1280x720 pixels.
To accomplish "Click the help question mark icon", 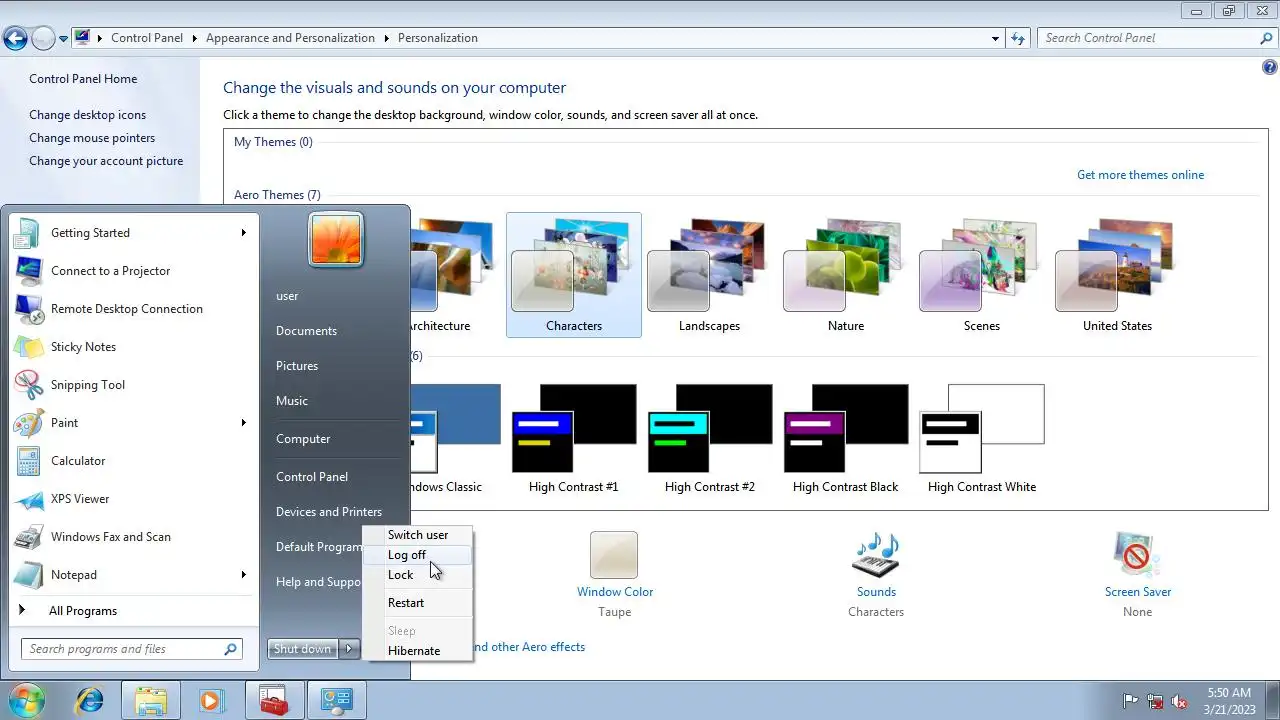I will (x=1270, y=68).
